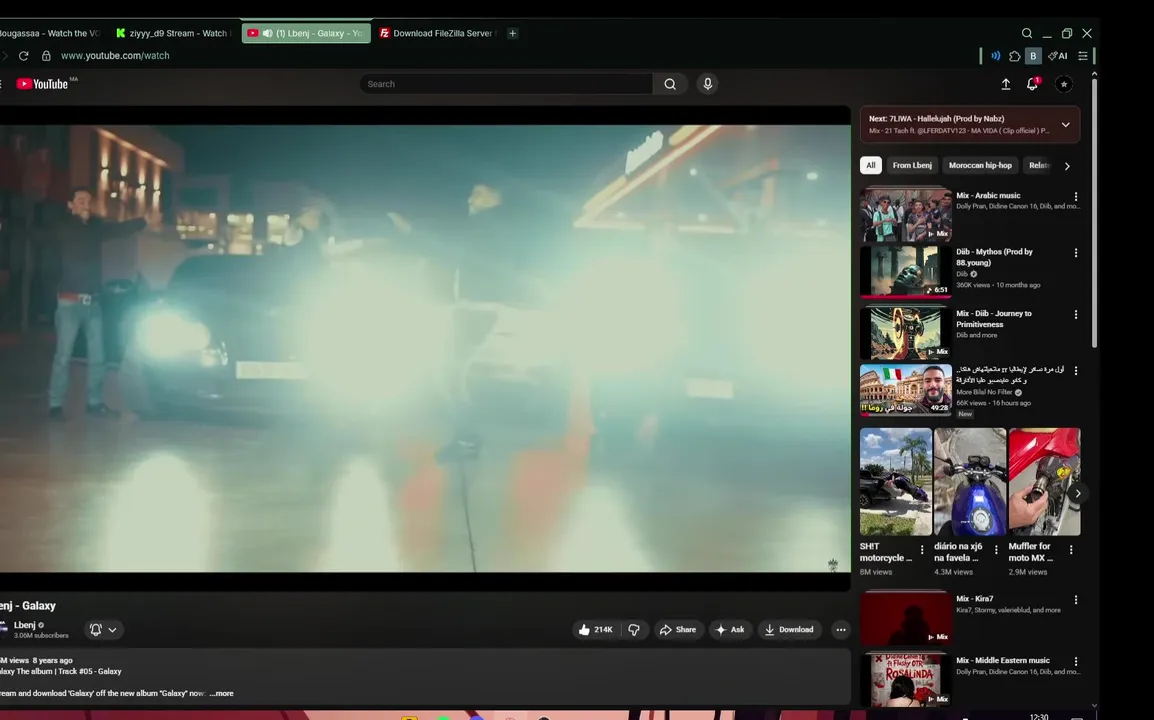Click the Download button
This screenshot has width=1154, height=720.
click(789, 629)
